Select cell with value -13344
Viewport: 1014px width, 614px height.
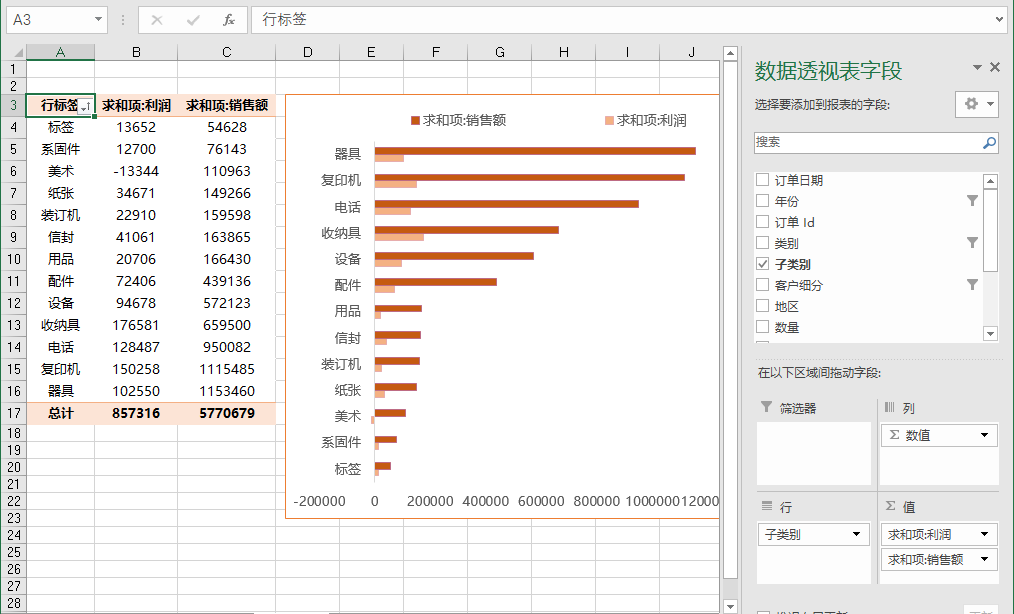pyautogui.click(x=136, y=171)
